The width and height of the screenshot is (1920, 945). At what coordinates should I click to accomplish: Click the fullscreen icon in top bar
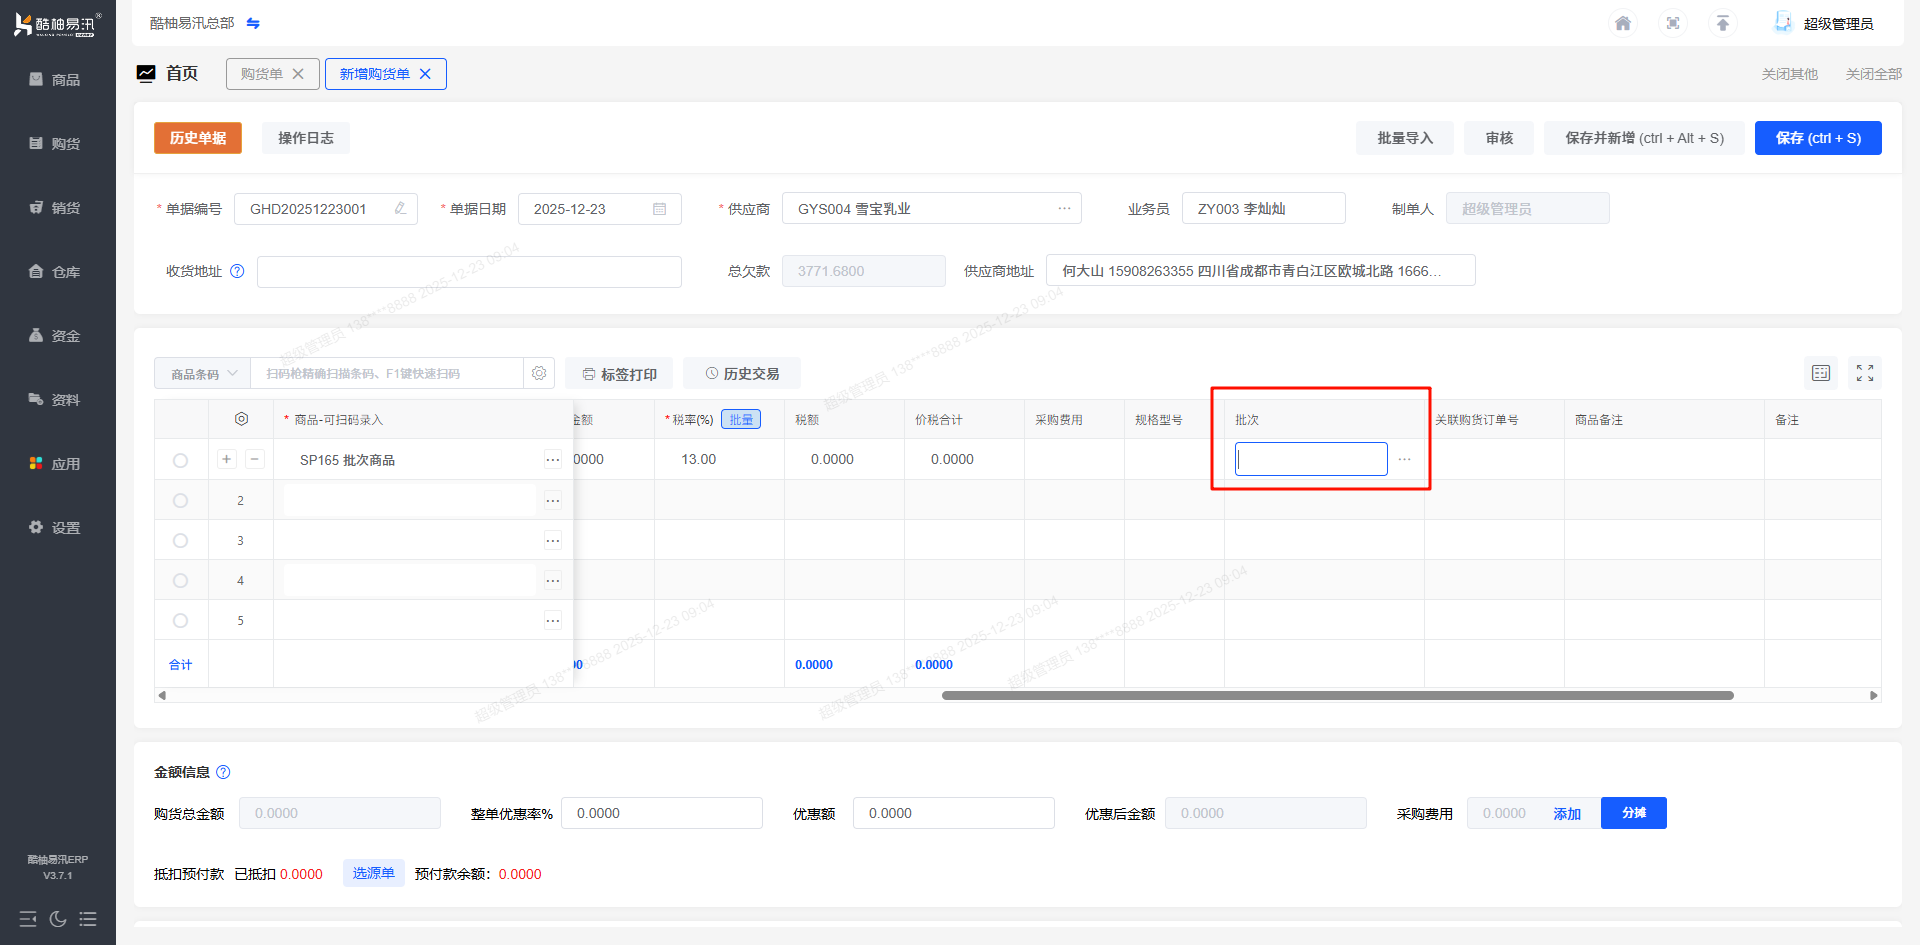1673,23
